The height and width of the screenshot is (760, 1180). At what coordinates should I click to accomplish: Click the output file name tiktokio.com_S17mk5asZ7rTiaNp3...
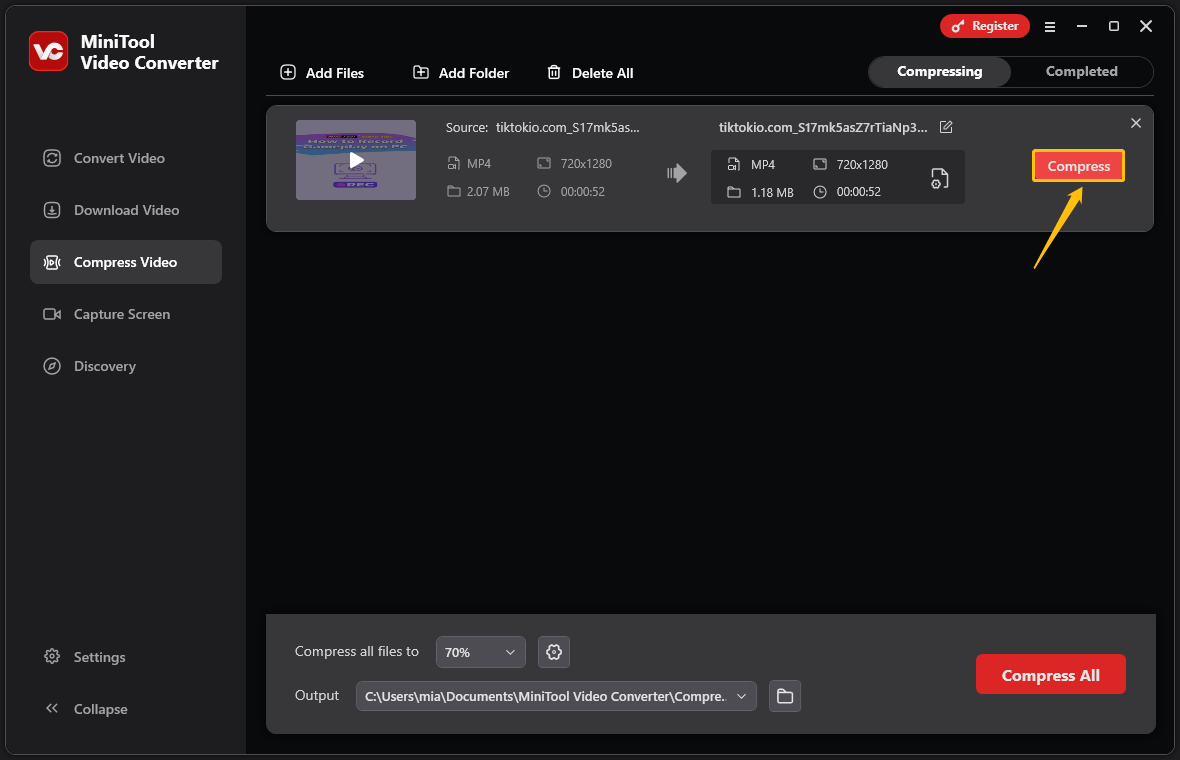coord(823,127)
